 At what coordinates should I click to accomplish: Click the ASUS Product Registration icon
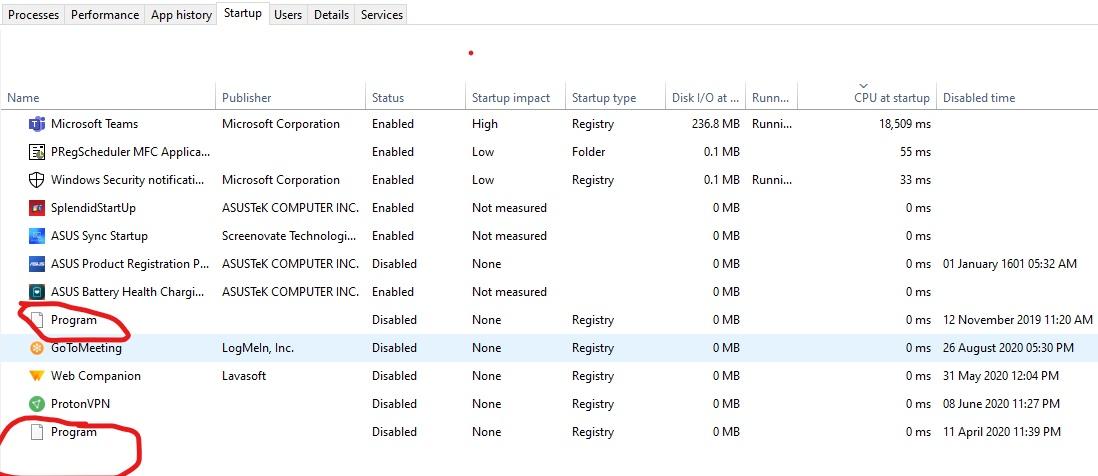(36, 264)
